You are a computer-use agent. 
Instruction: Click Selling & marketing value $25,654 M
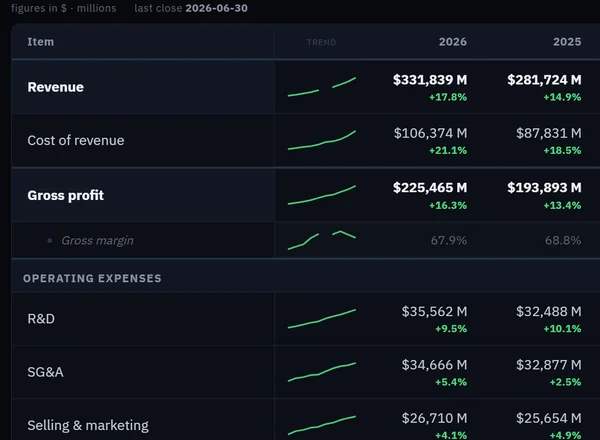tap(549, 418)
